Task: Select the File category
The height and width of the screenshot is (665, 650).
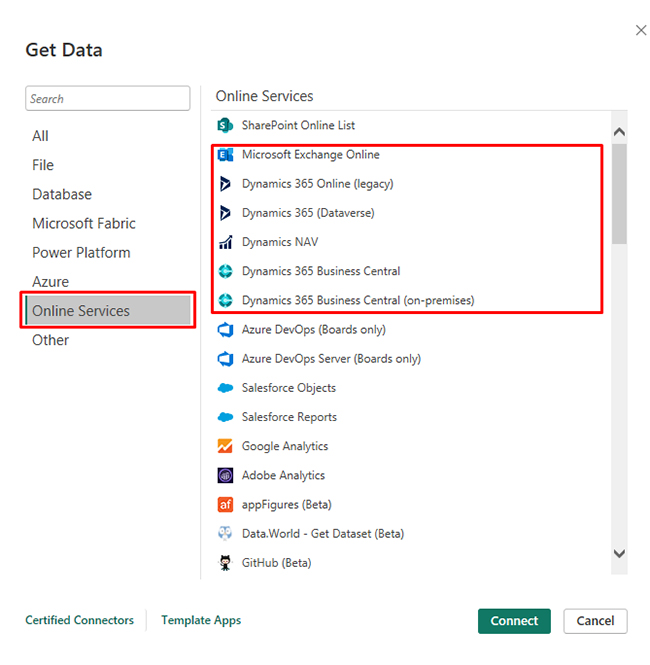Action: click(43, 165)
